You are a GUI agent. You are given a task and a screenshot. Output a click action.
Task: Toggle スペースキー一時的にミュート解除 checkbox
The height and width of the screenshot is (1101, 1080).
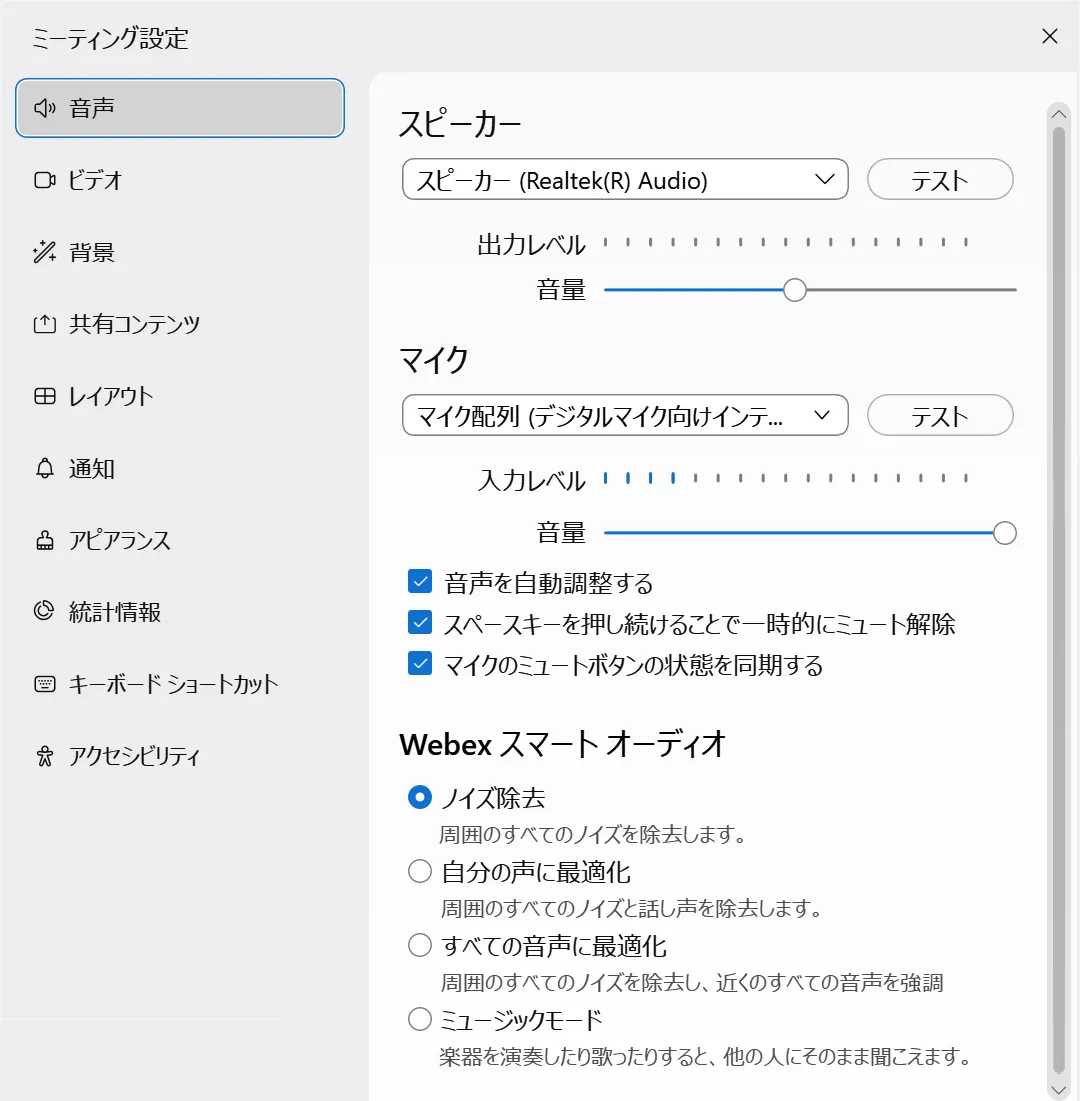[420, 624]
